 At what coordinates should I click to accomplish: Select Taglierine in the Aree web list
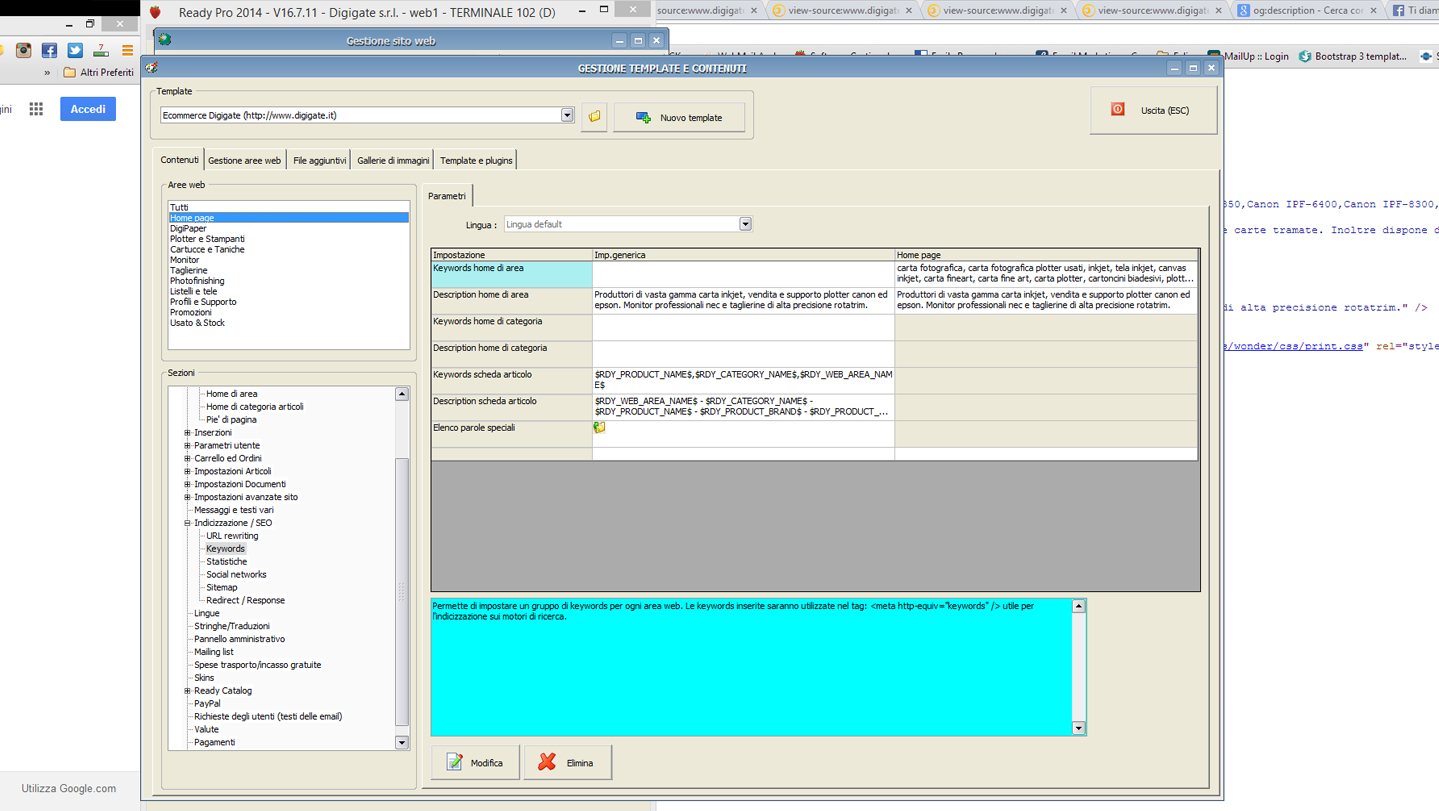(x=288, y=270)
